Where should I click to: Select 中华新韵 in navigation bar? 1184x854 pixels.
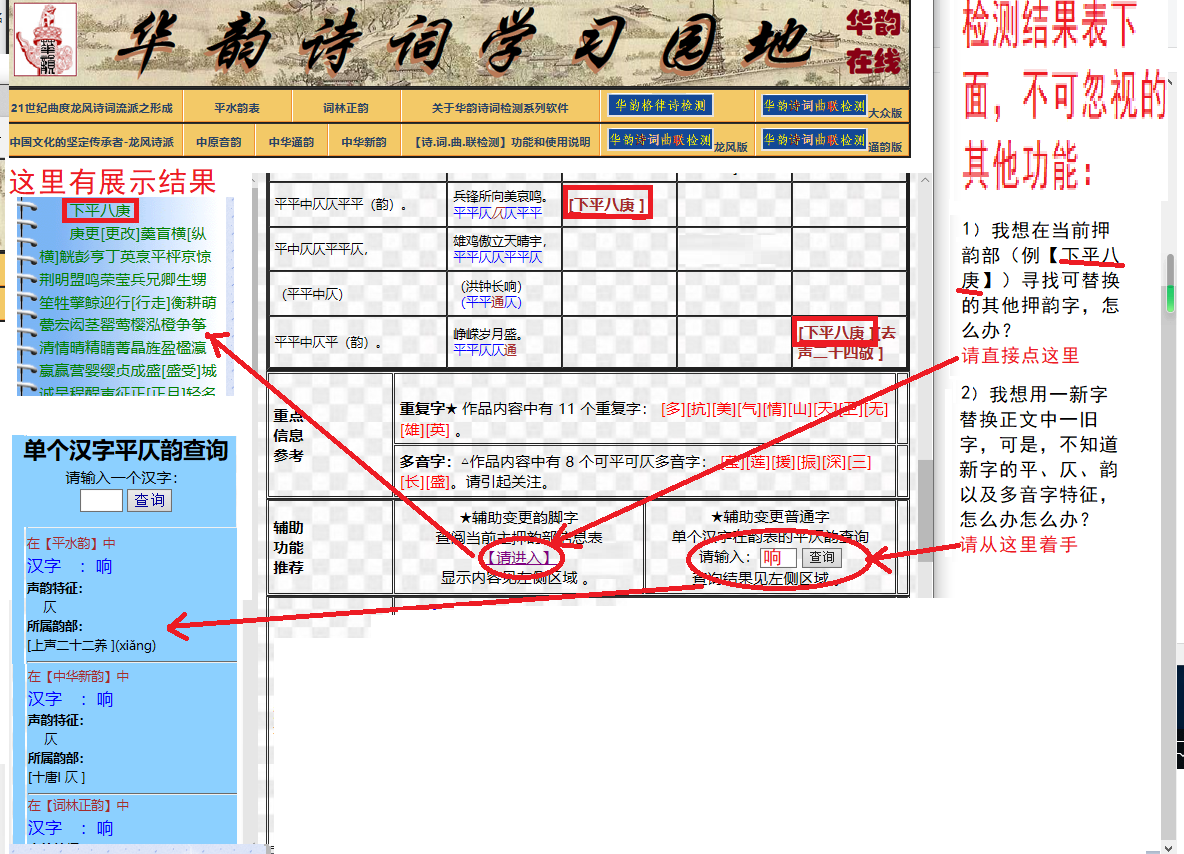364,142
